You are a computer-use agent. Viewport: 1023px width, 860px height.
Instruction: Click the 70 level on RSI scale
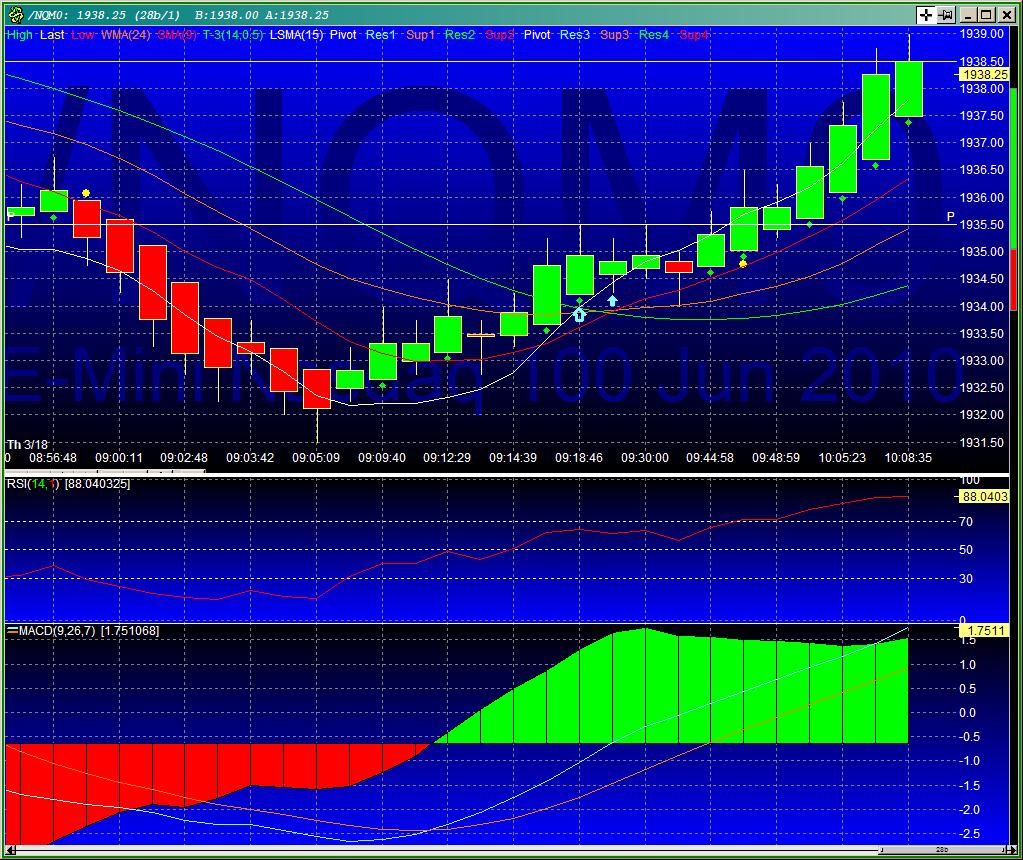pyautogui.click(x=966, y=521)
